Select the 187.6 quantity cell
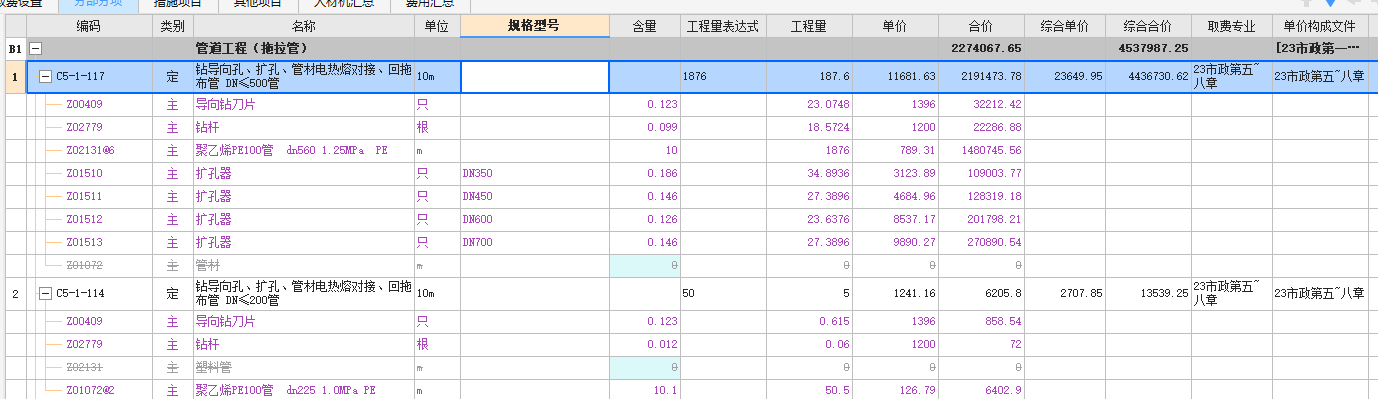 (x=808, y=76)
